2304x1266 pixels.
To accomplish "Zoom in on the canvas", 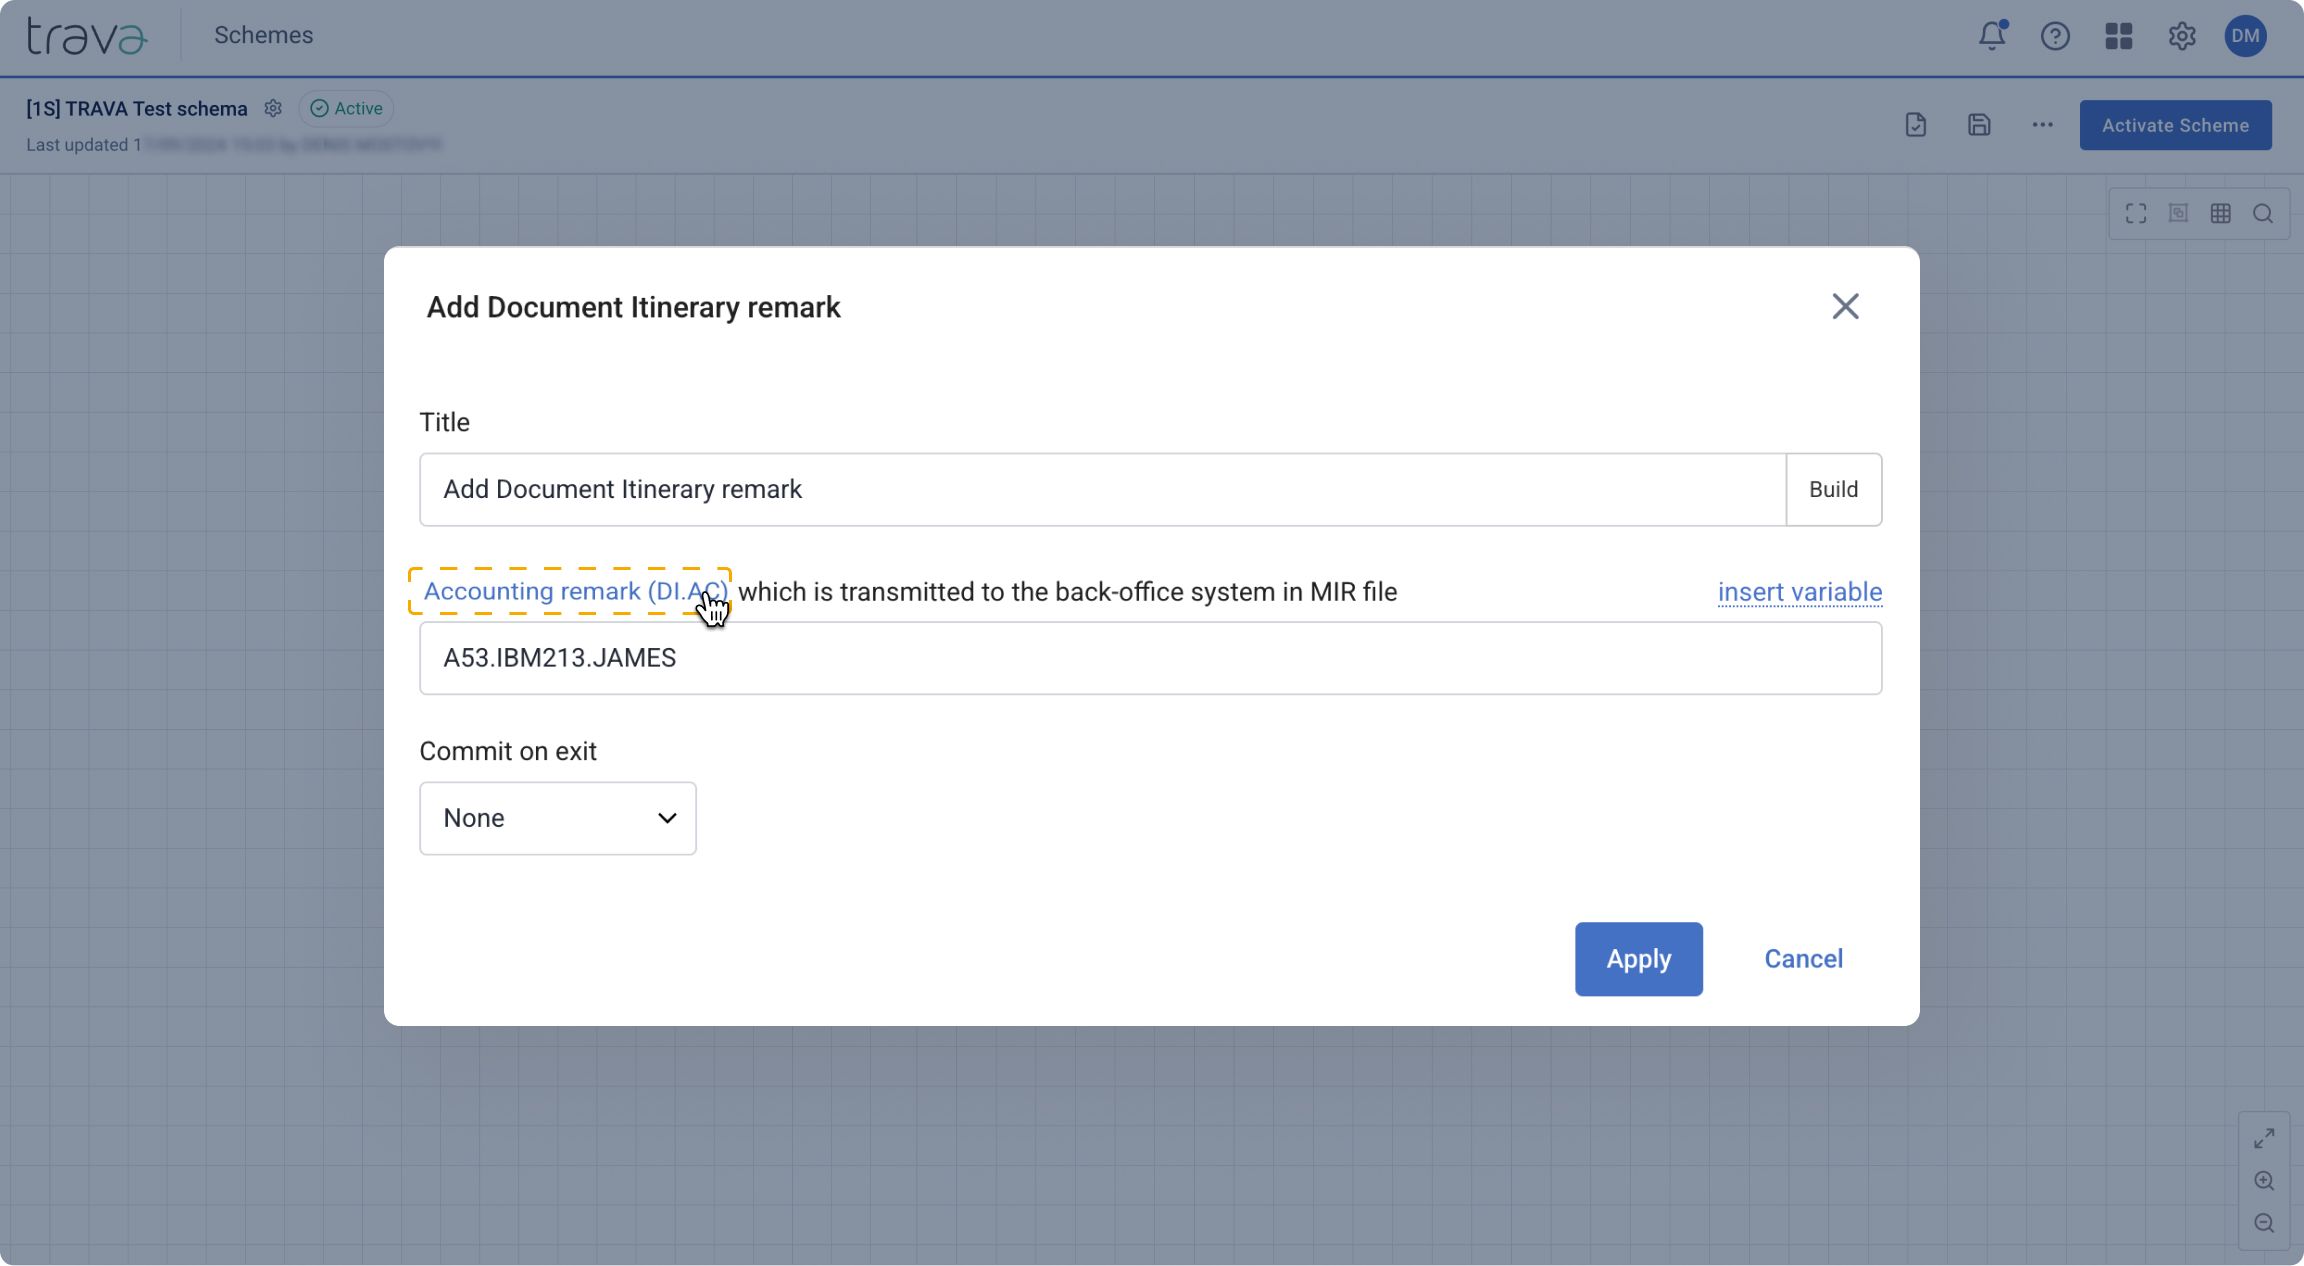I will pyautogui.click(x=2264, y=1181).
